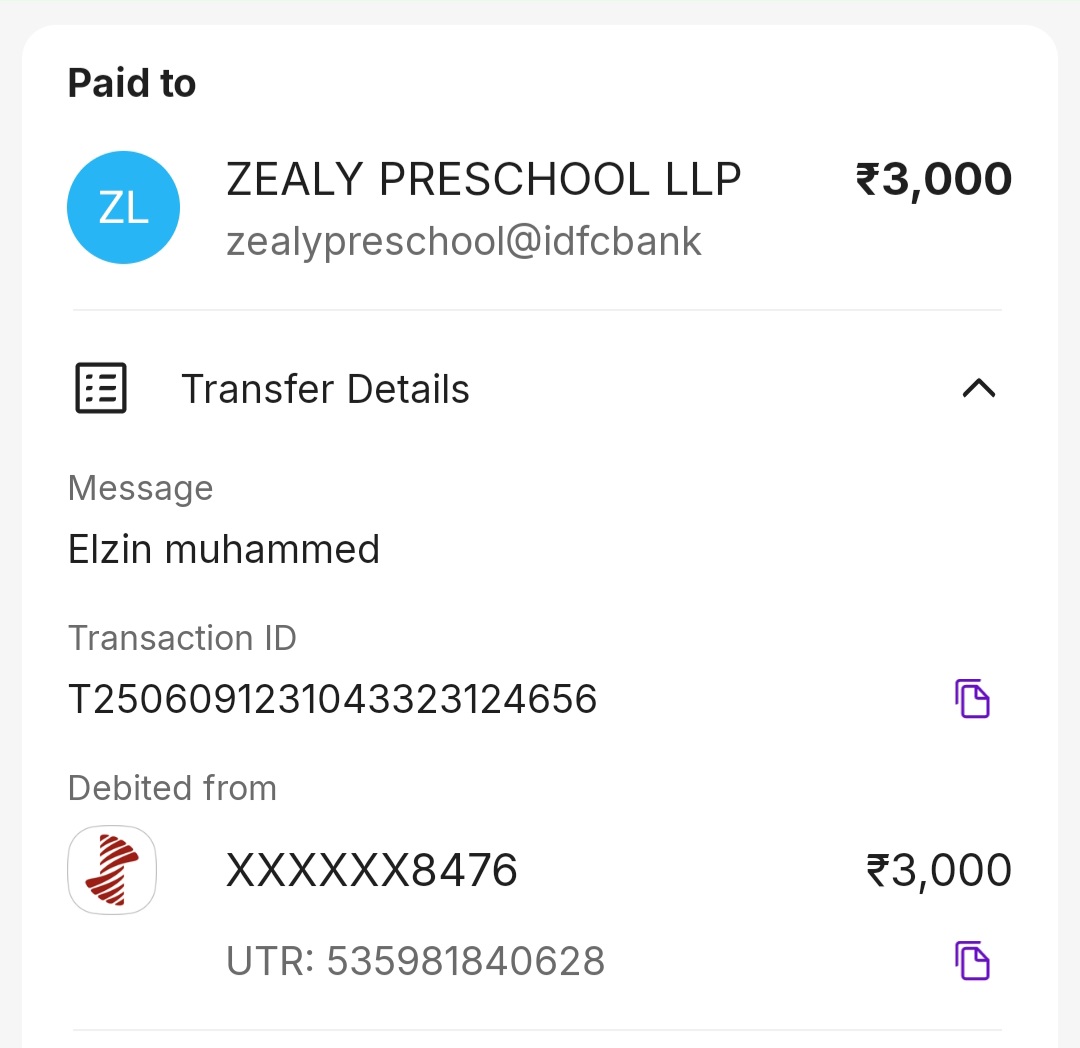1080x1048 pixels.
Task: Open the ZEALY PRESCHOOL LLP recipient name
Action: (x=484, y=180)
